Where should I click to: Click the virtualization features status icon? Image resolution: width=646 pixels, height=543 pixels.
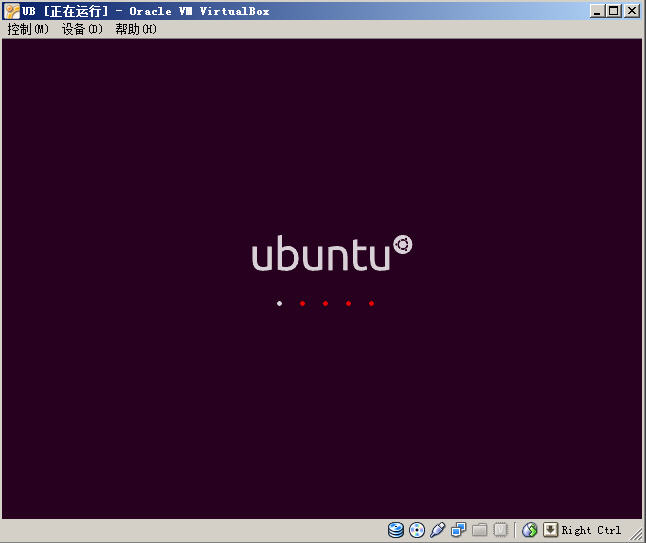[x=500, y=530]
